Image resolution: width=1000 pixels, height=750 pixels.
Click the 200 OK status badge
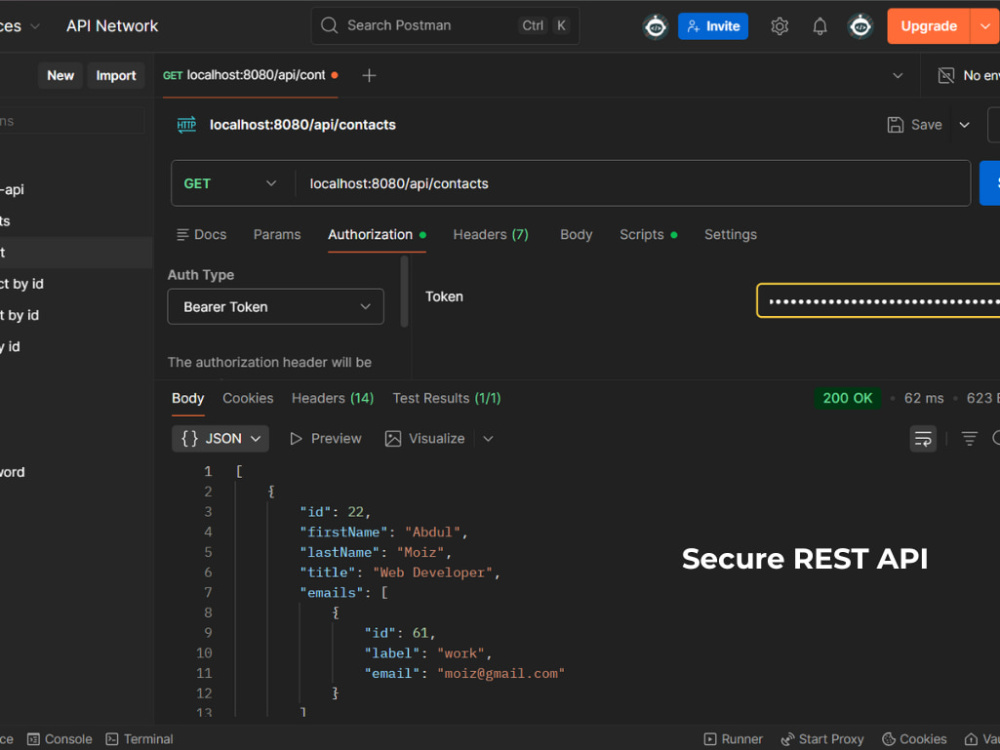coord(847,399)
